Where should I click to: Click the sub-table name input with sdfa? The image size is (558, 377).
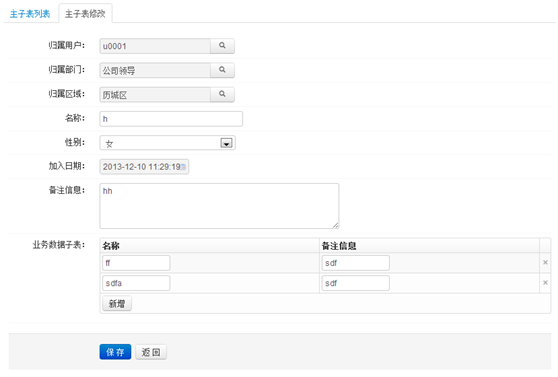136,283
